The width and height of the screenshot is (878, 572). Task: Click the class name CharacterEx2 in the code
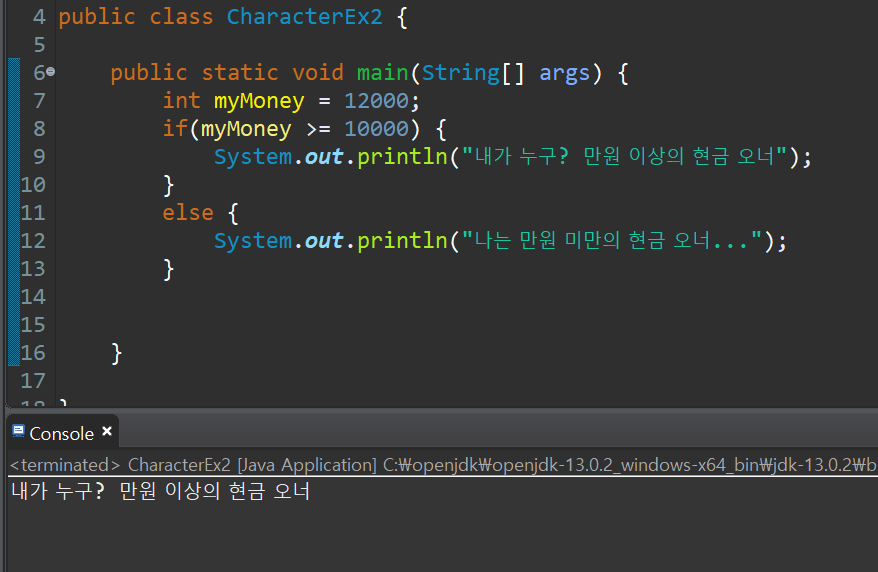[305, 17]
